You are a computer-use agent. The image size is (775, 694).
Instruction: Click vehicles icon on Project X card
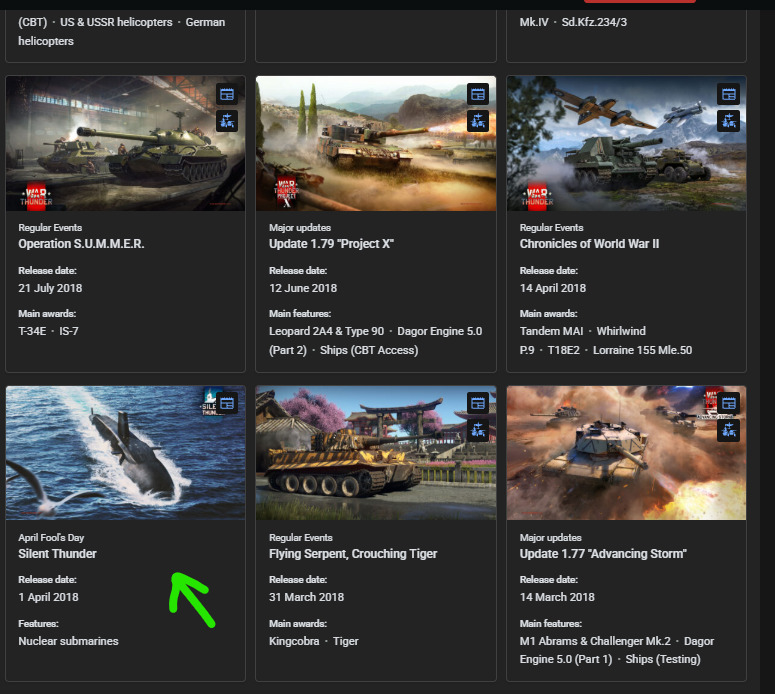coord(478,121)
